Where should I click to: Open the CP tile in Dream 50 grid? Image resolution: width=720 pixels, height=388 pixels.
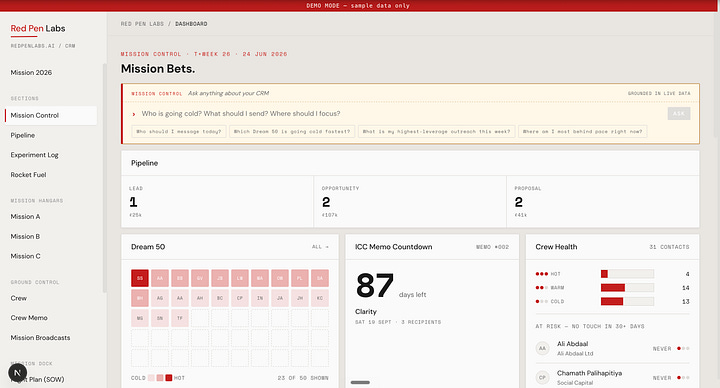[240, 298]
